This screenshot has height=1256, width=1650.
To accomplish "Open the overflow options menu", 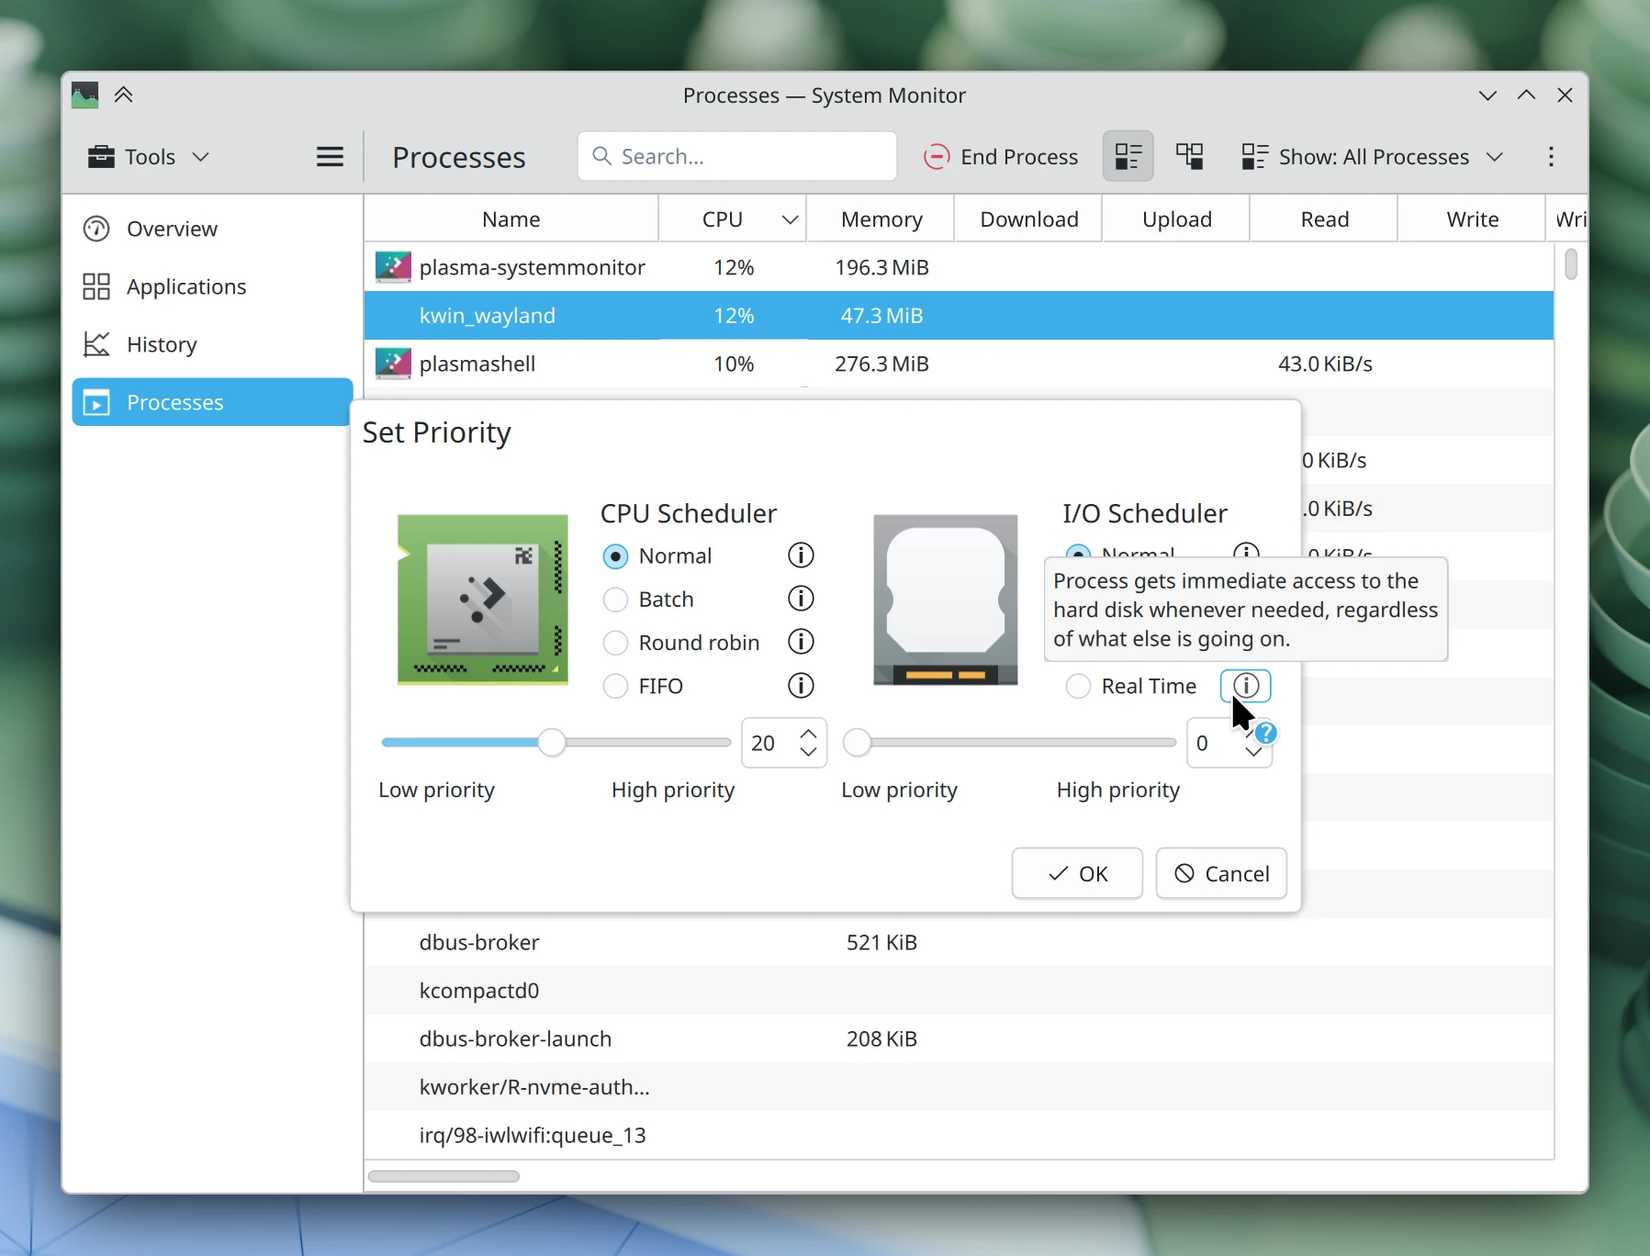I will coord(1551,156).
